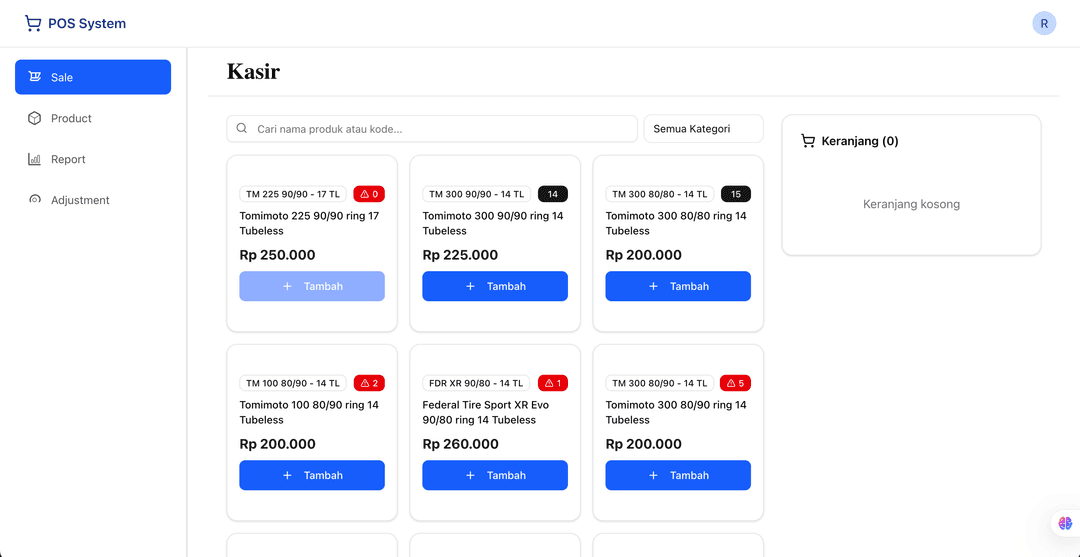Open the Product menu item
Screen dimensions: 1080x557
(71, 118)
